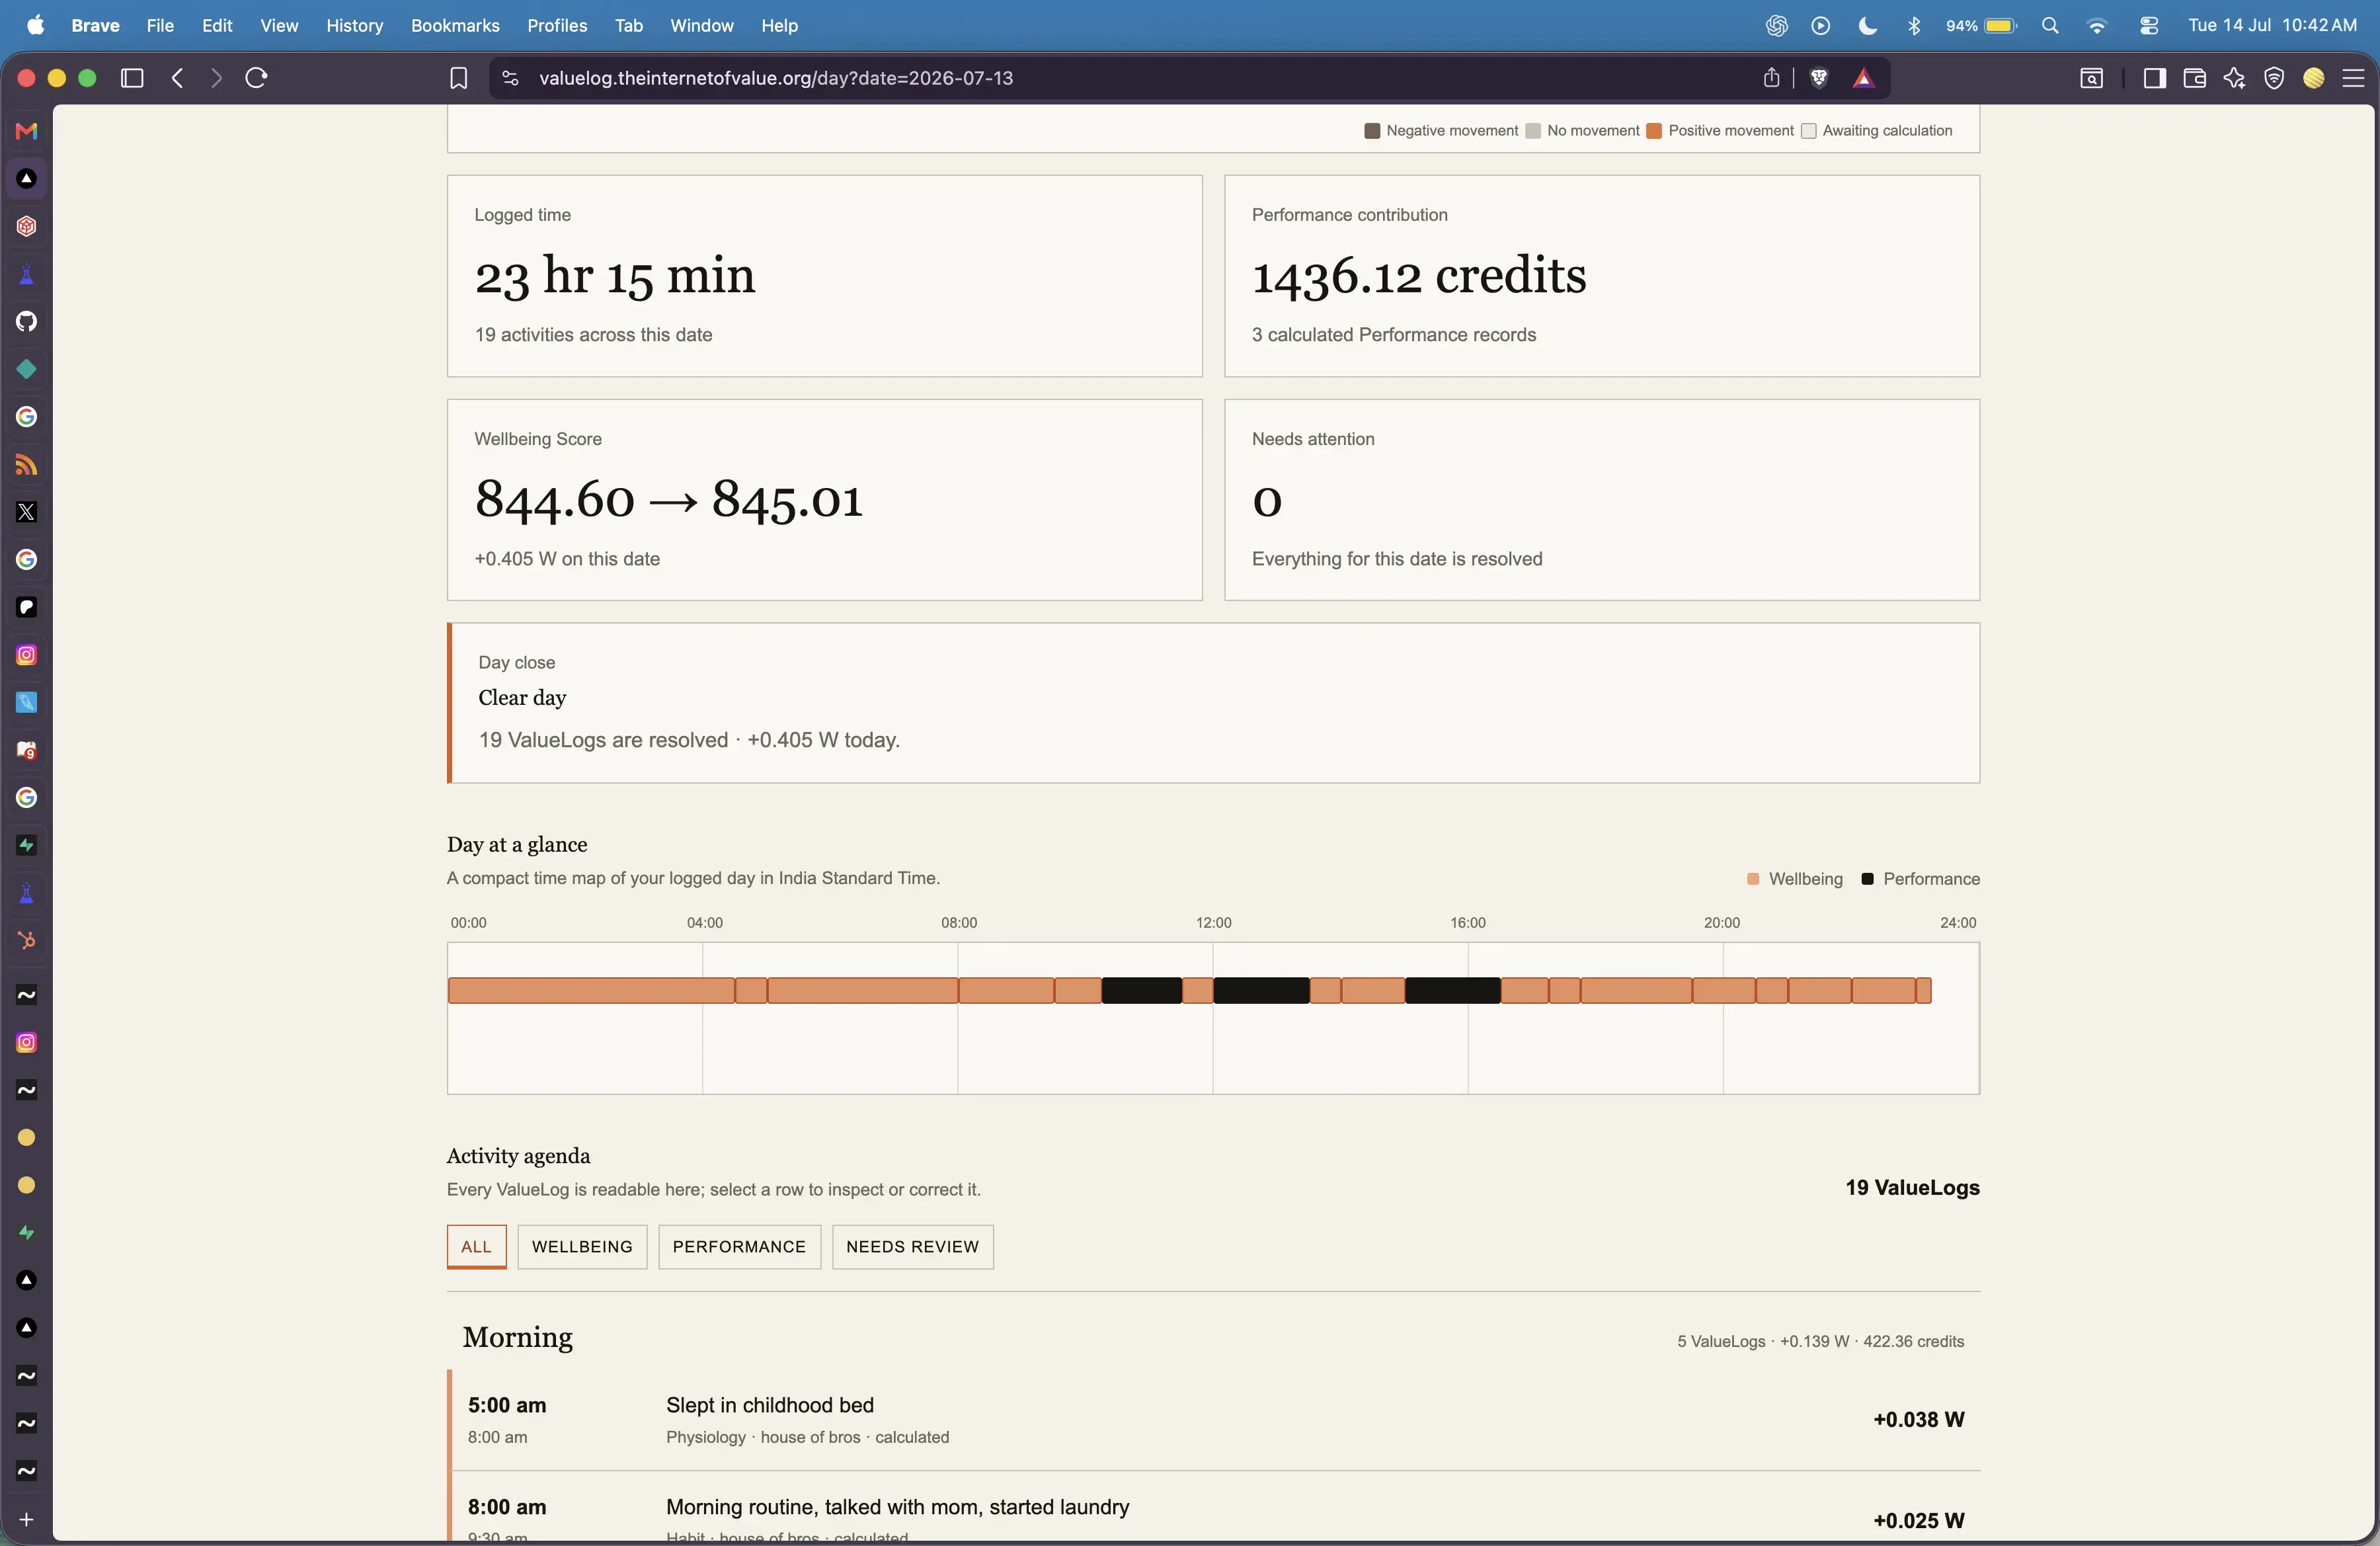Viewport: 2380px width, 1546px height.
Task: Open battery status in menu bar
Action: pyautogui.click(x=1981, y=26)
